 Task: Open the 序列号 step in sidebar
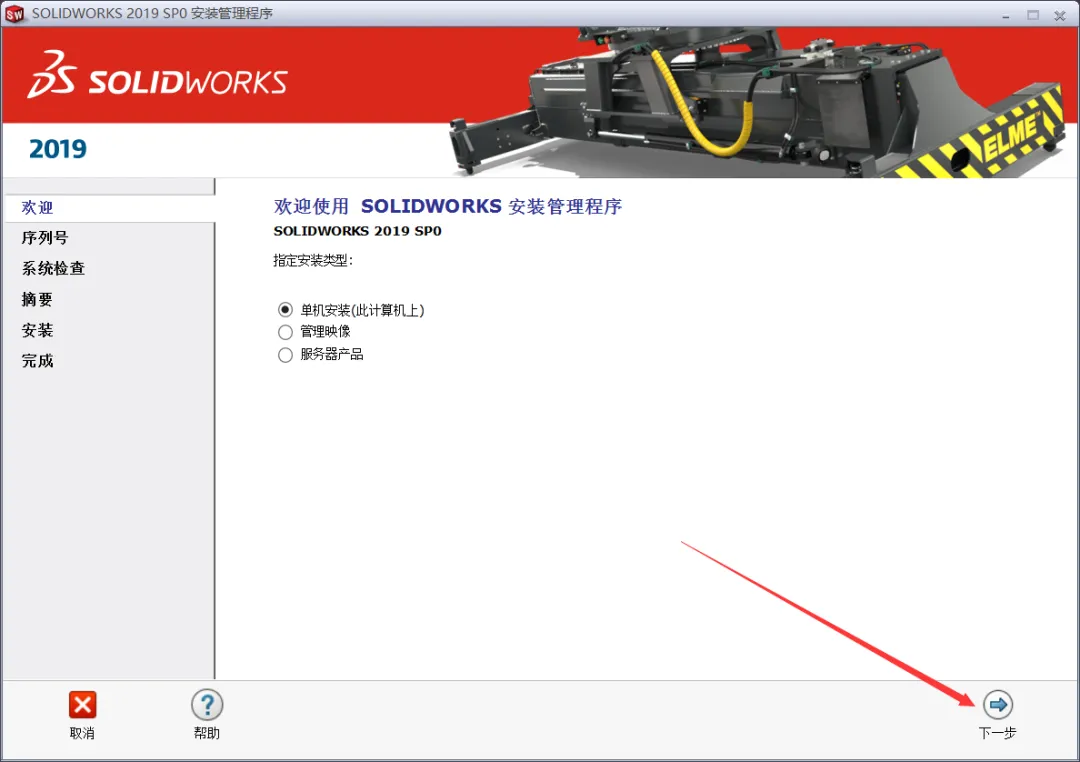pyautogui.click(x=45, y=238)
